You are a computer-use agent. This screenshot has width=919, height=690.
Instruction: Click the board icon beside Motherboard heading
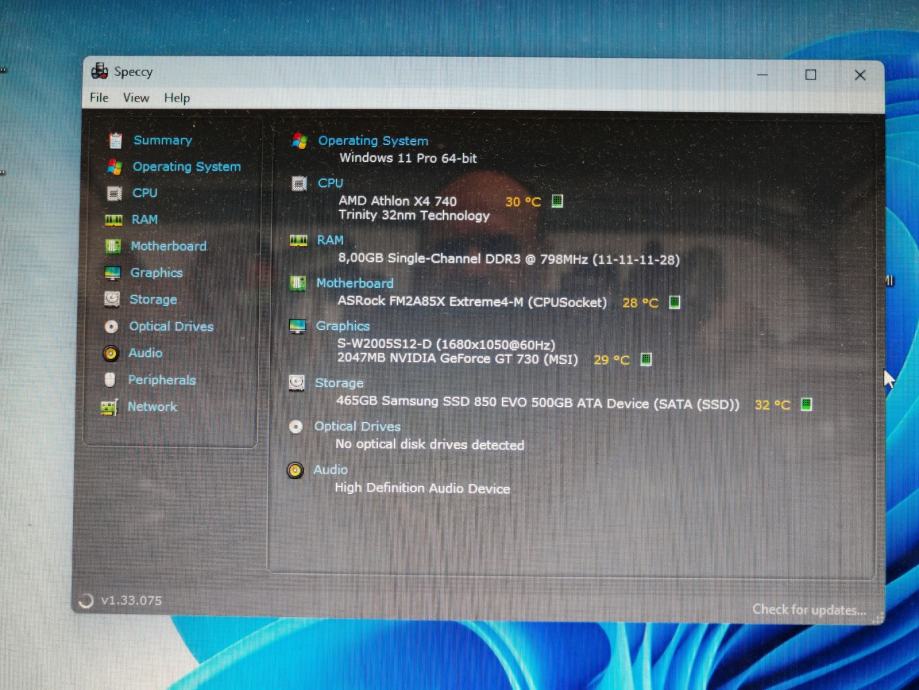point(298,283)
